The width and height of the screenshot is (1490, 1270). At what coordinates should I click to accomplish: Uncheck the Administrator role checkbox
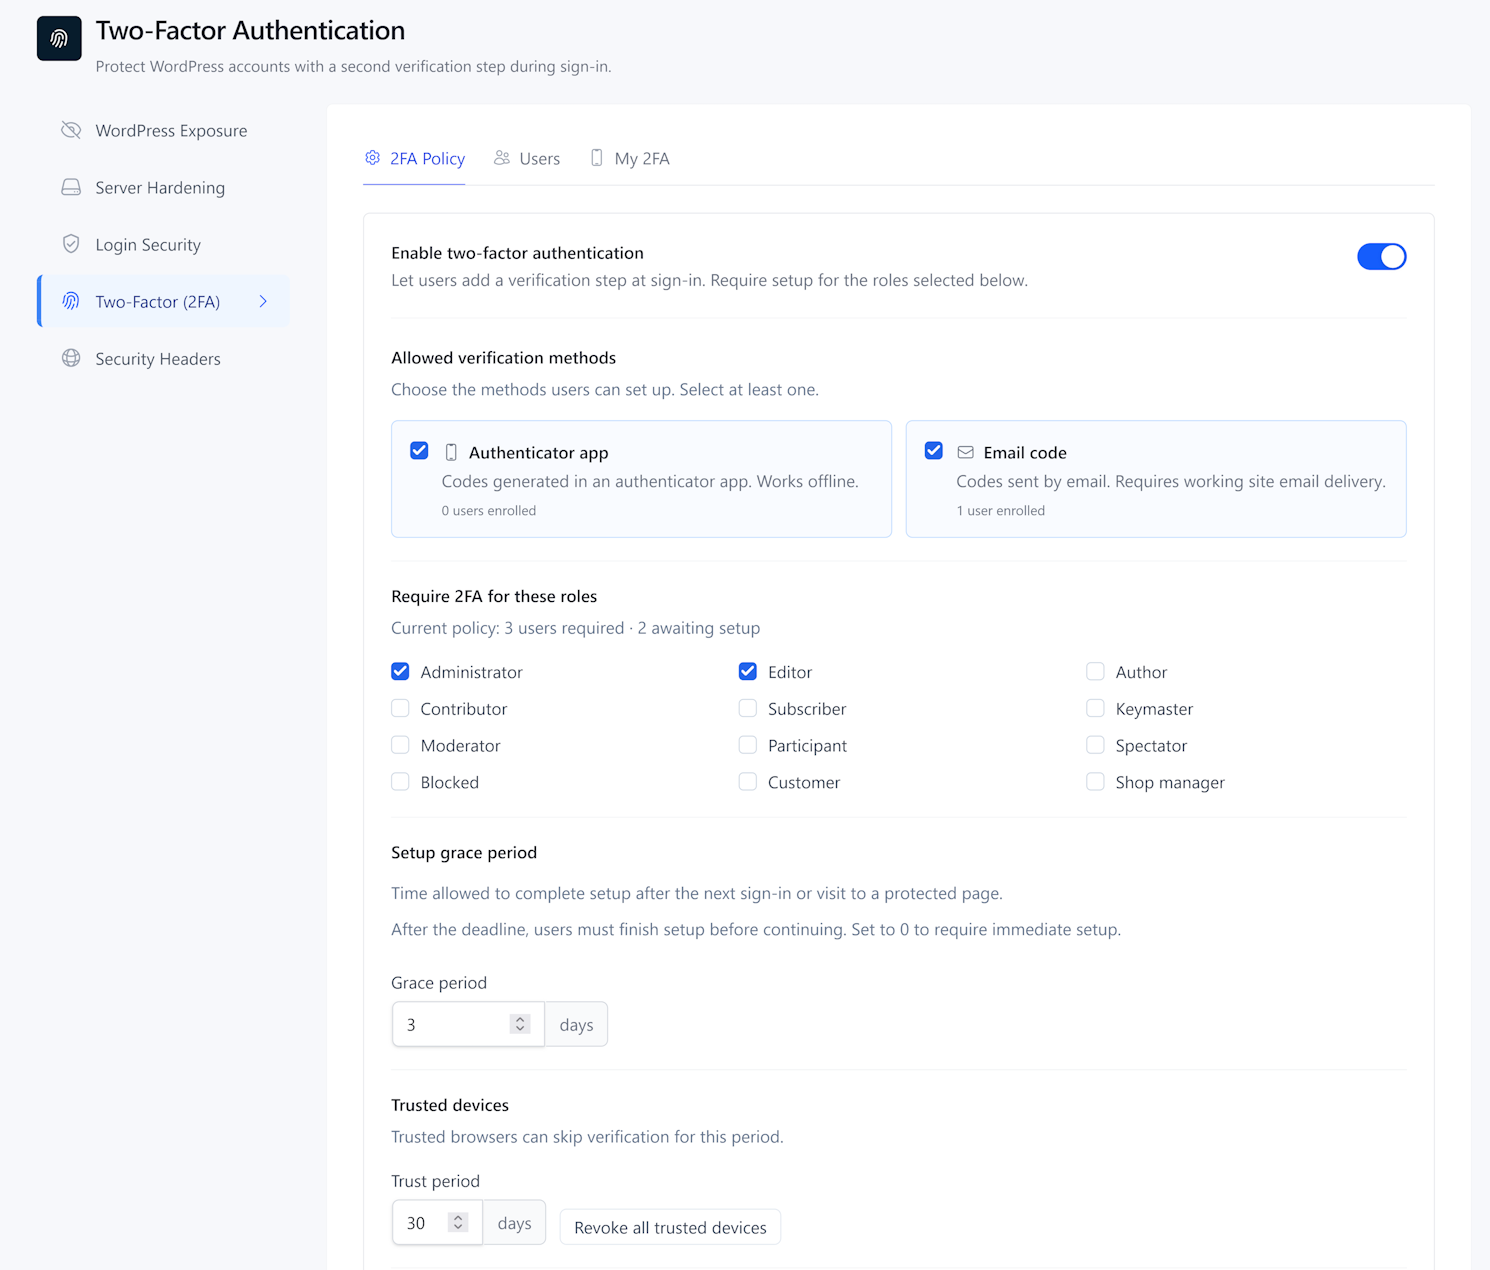(400, 671)
